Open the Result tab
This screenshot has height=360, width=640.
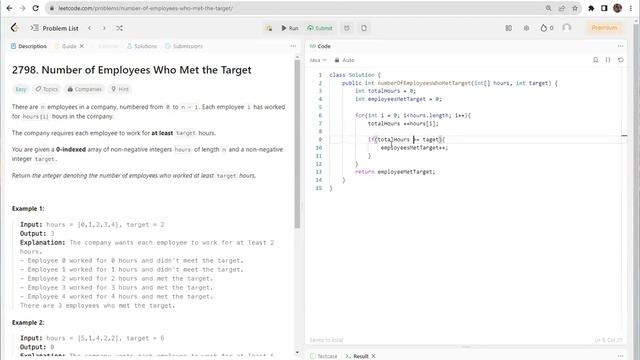pos(357,356)
